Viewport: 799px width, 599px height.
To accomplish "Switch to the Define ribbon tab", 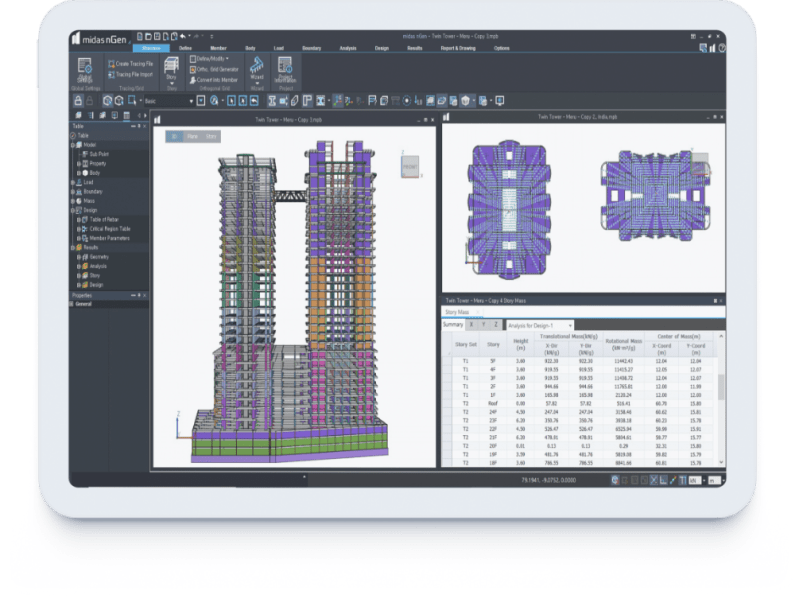I will (x=185, y=48).
